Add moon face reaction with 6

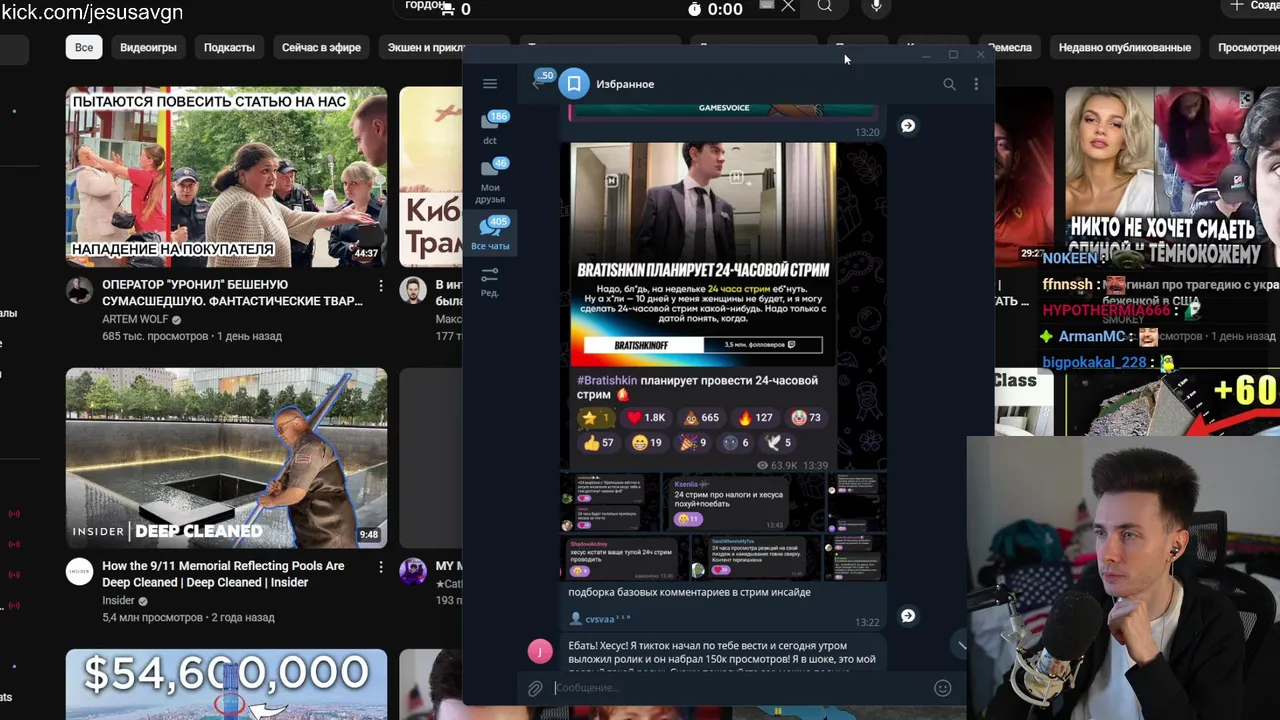pyautogui.click(x=736, y=443)
